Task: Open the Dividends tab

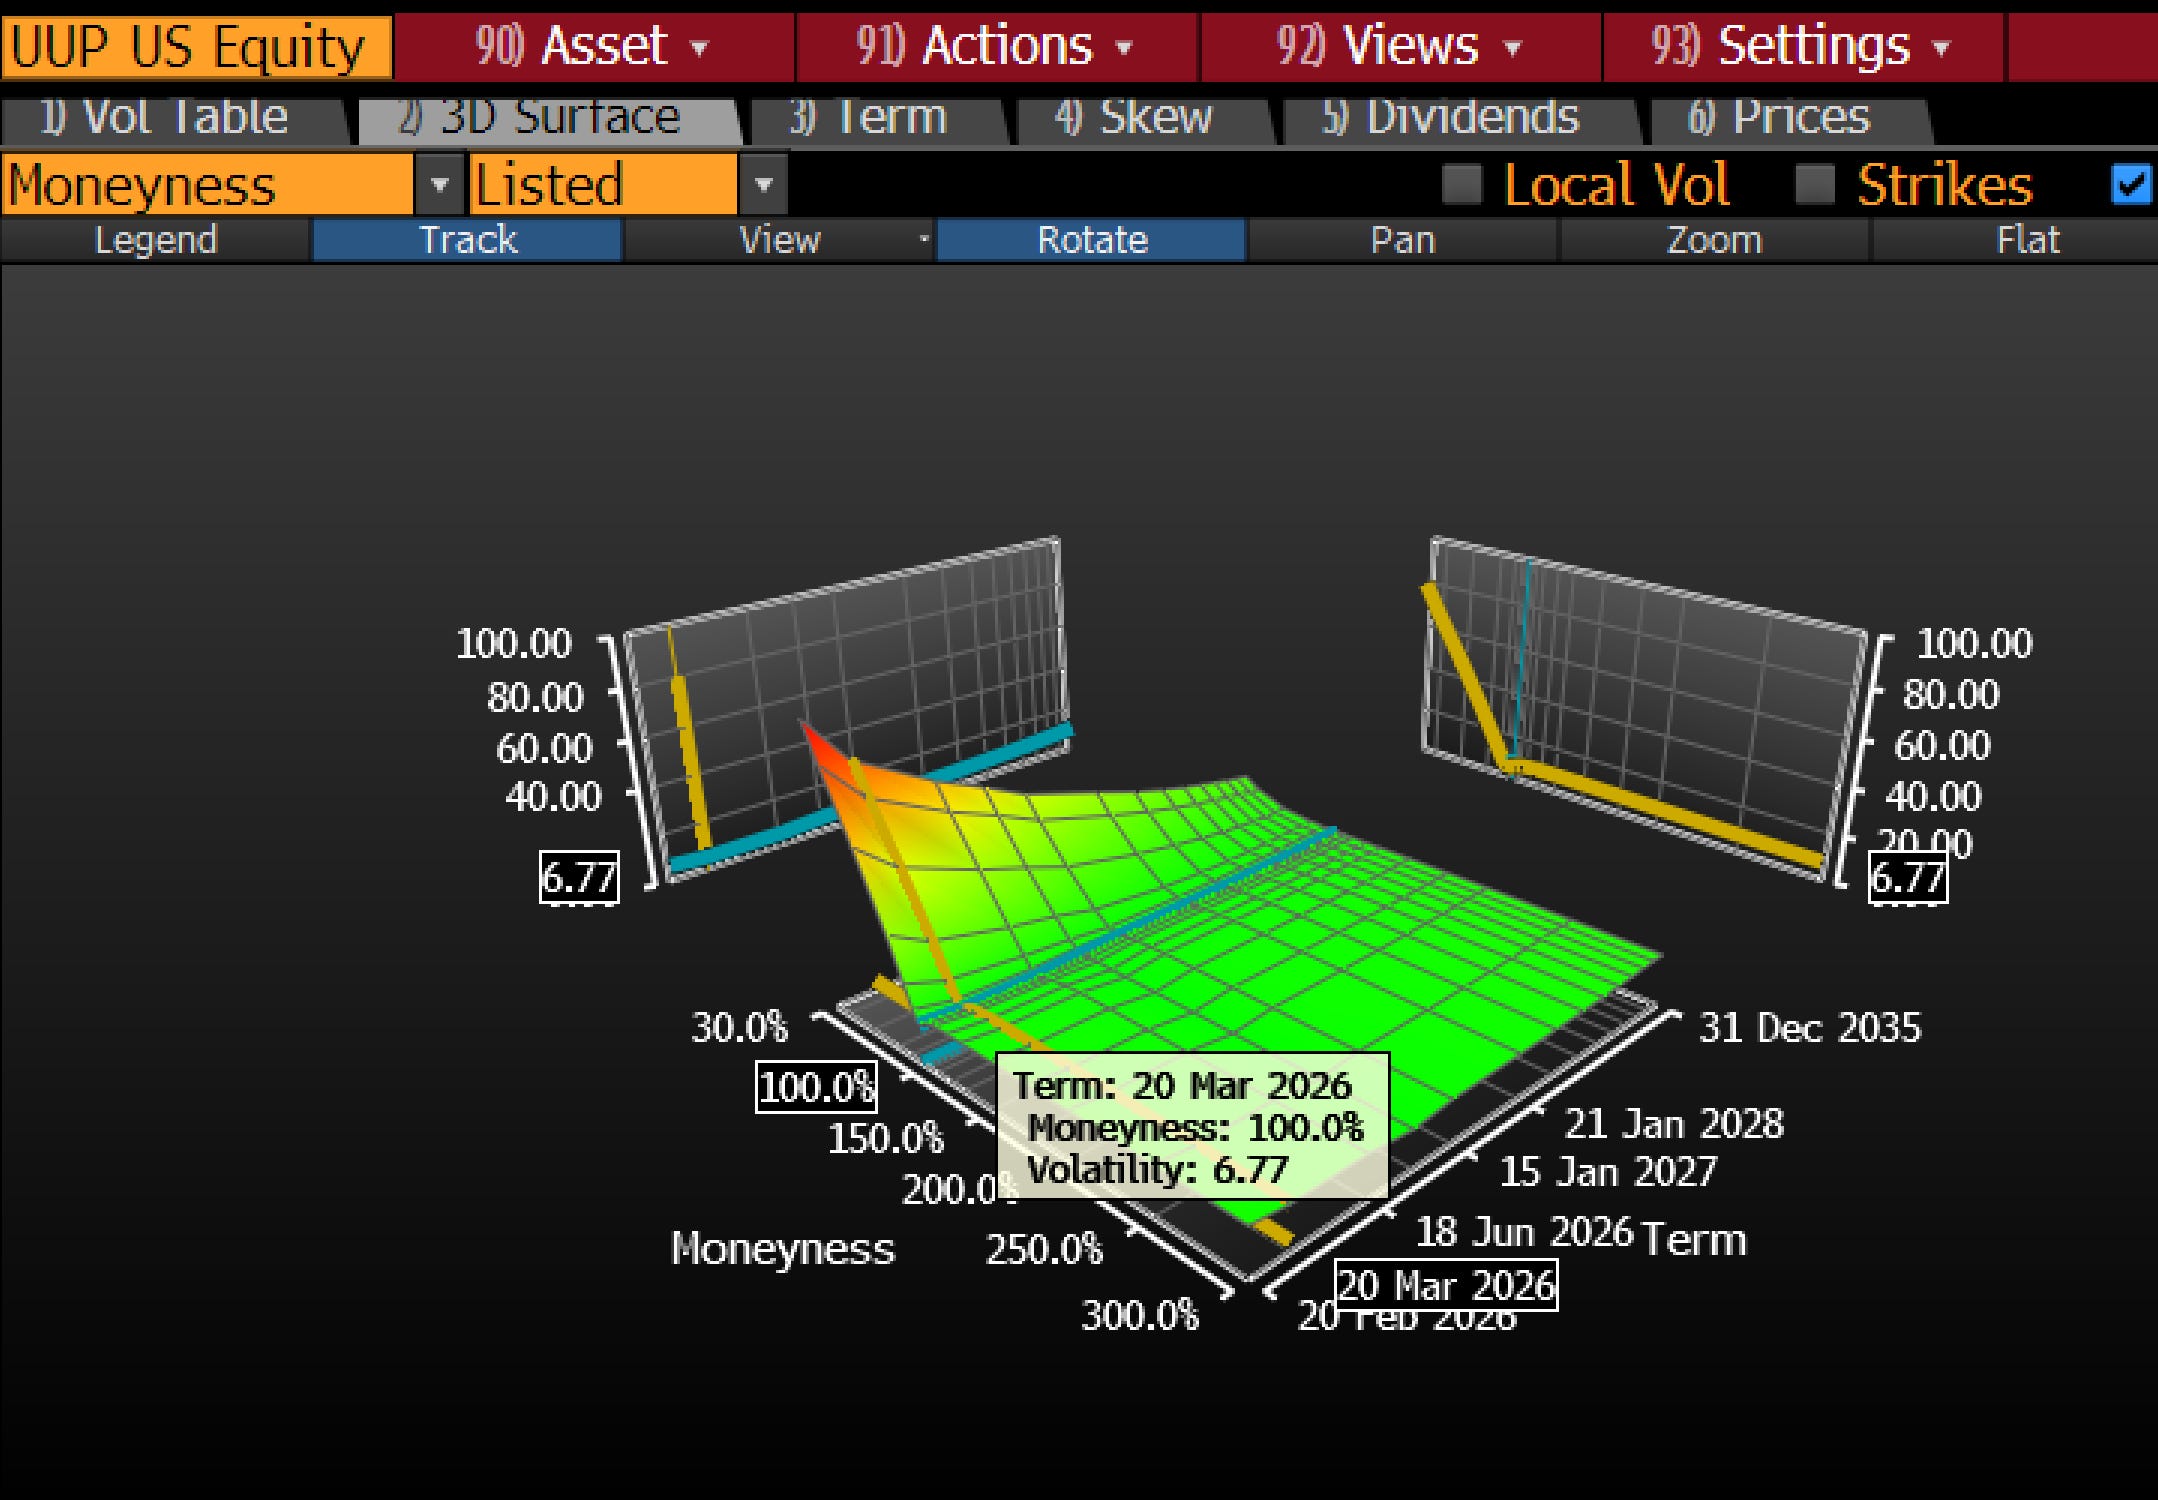Action: 1451,119
